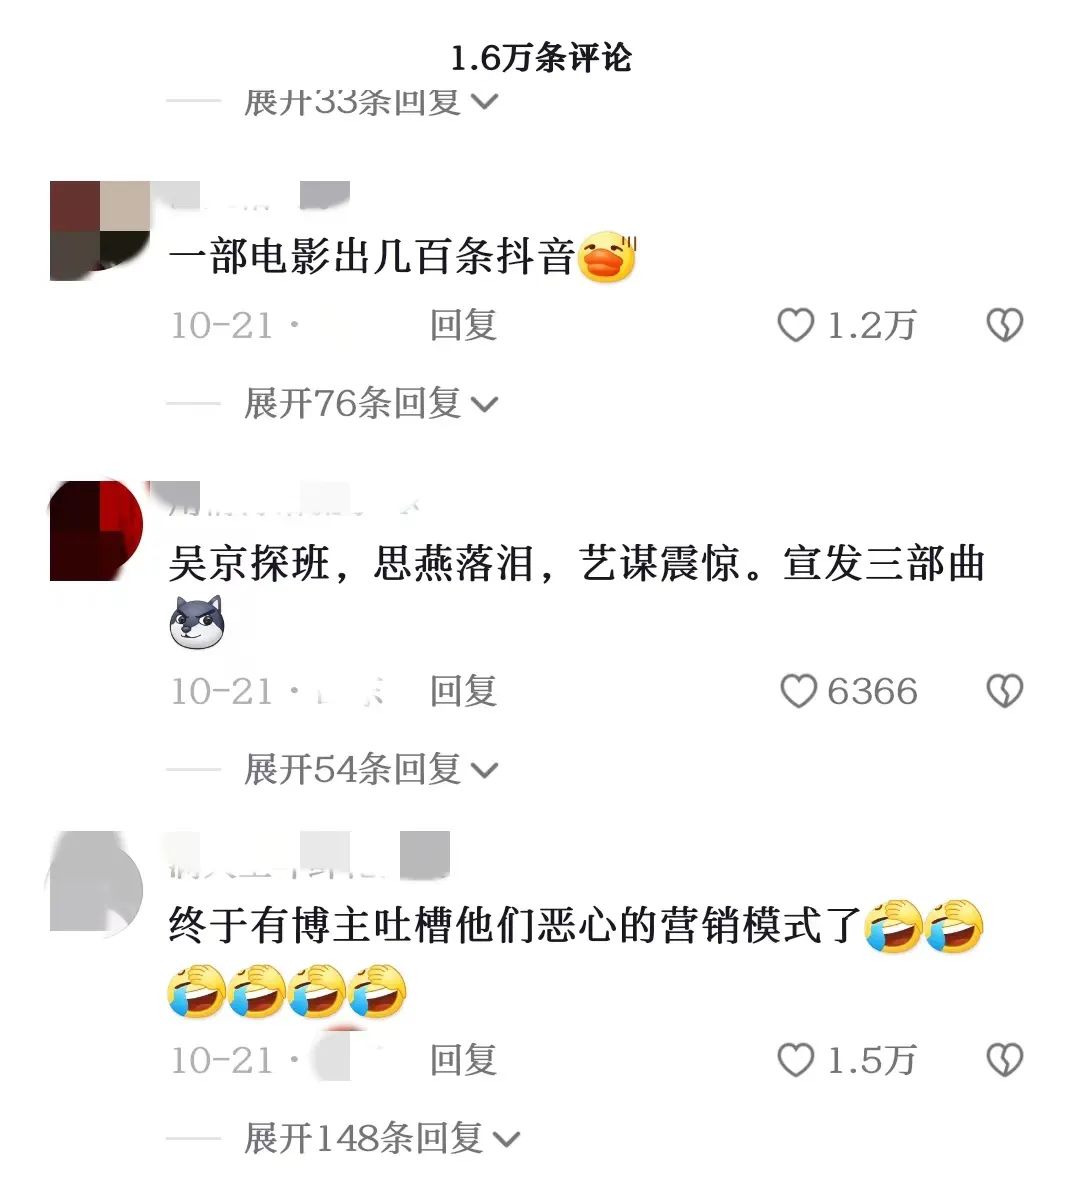Reply to the 终于有博主吐槽 comment
This screenshot has height=1181, width=1080.
pyautogui.click(x=462, y=1060)
